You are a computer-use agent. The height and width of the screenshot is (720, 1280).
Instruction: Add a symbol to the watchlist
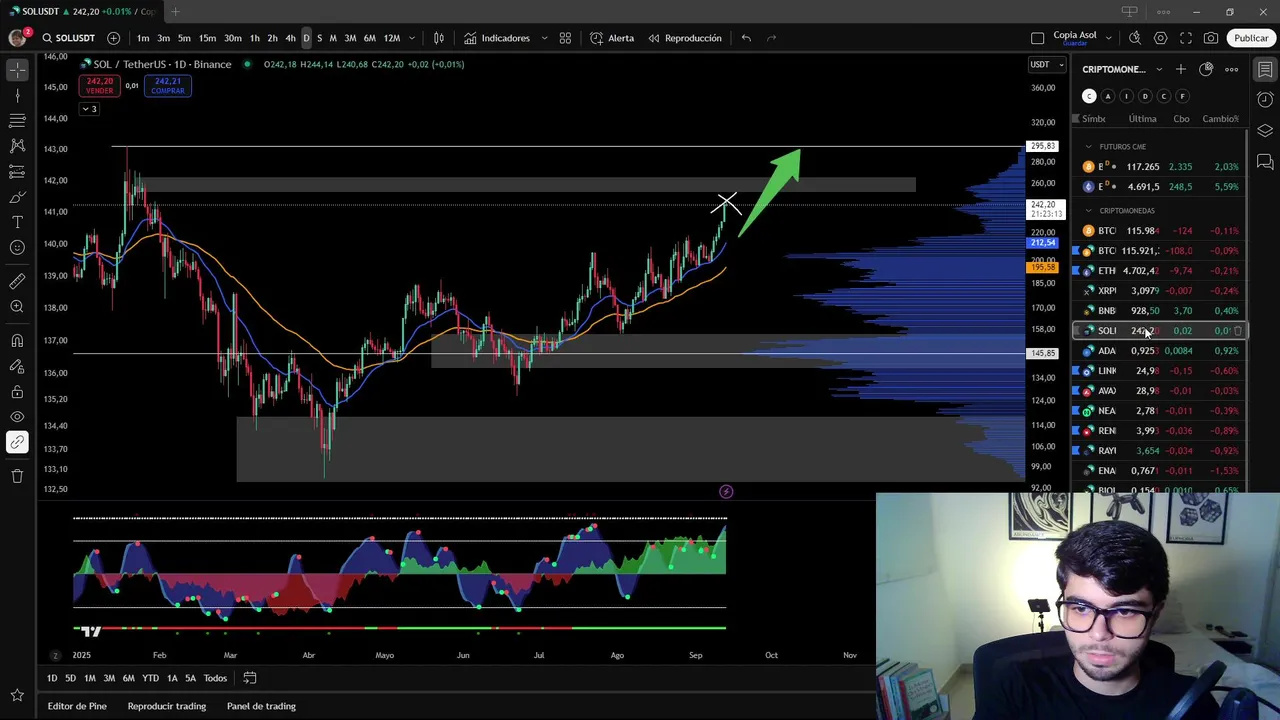(1180, 69)
